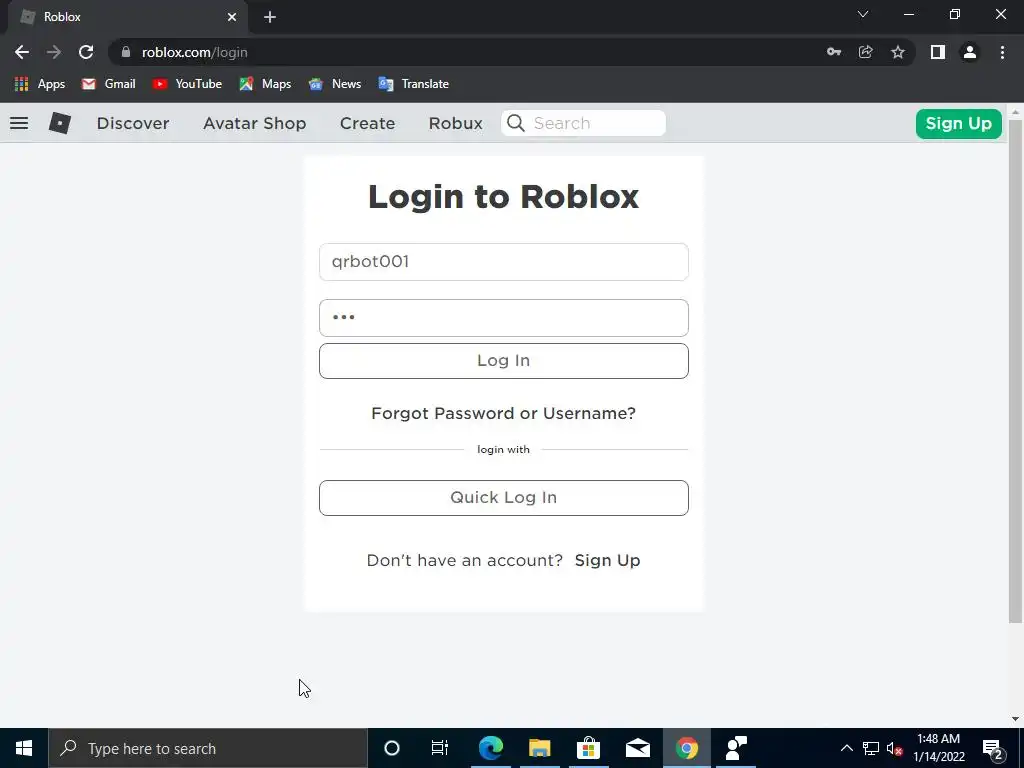Click the Quick Log In button
This screenshot has width=1024, height=768.
tap(504, 498)
